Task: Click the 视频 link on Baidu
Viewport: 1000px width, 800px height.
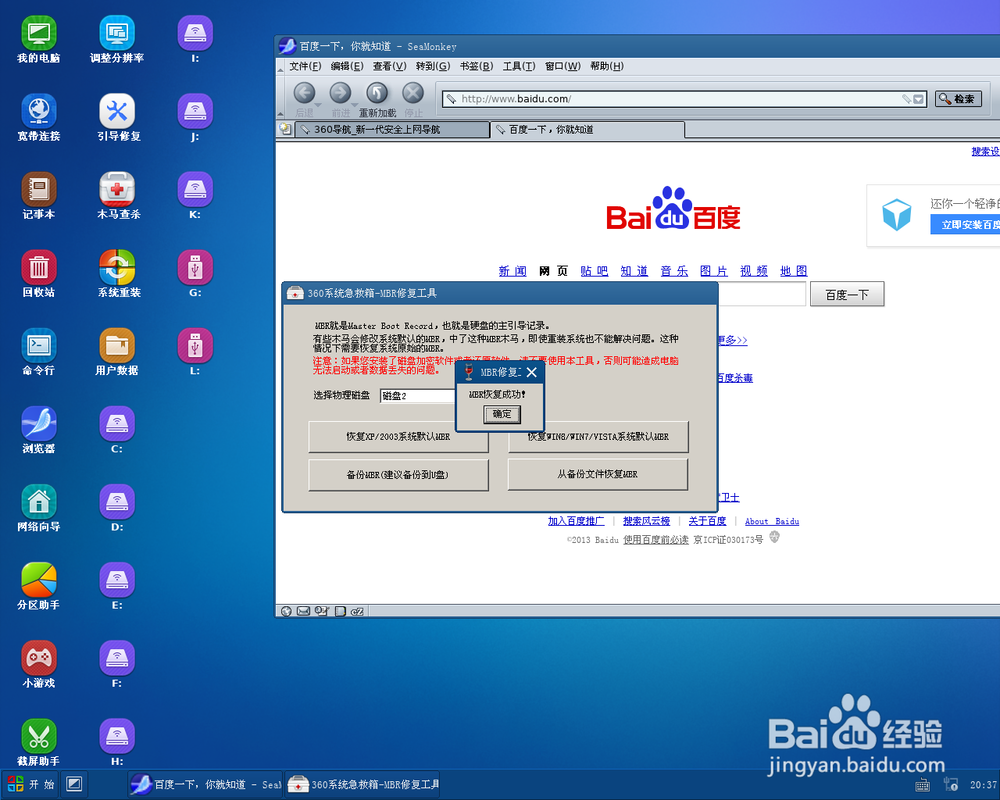Action: point(754,271)
